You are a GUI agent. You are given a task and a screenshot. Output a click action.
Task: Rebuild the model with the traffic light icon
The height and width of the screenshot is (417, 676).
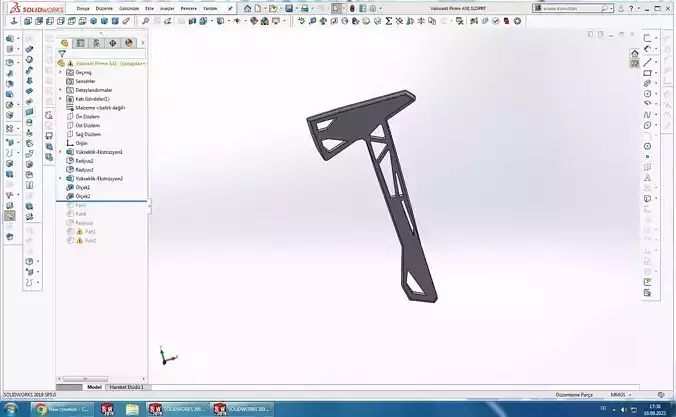coord(352,8)
